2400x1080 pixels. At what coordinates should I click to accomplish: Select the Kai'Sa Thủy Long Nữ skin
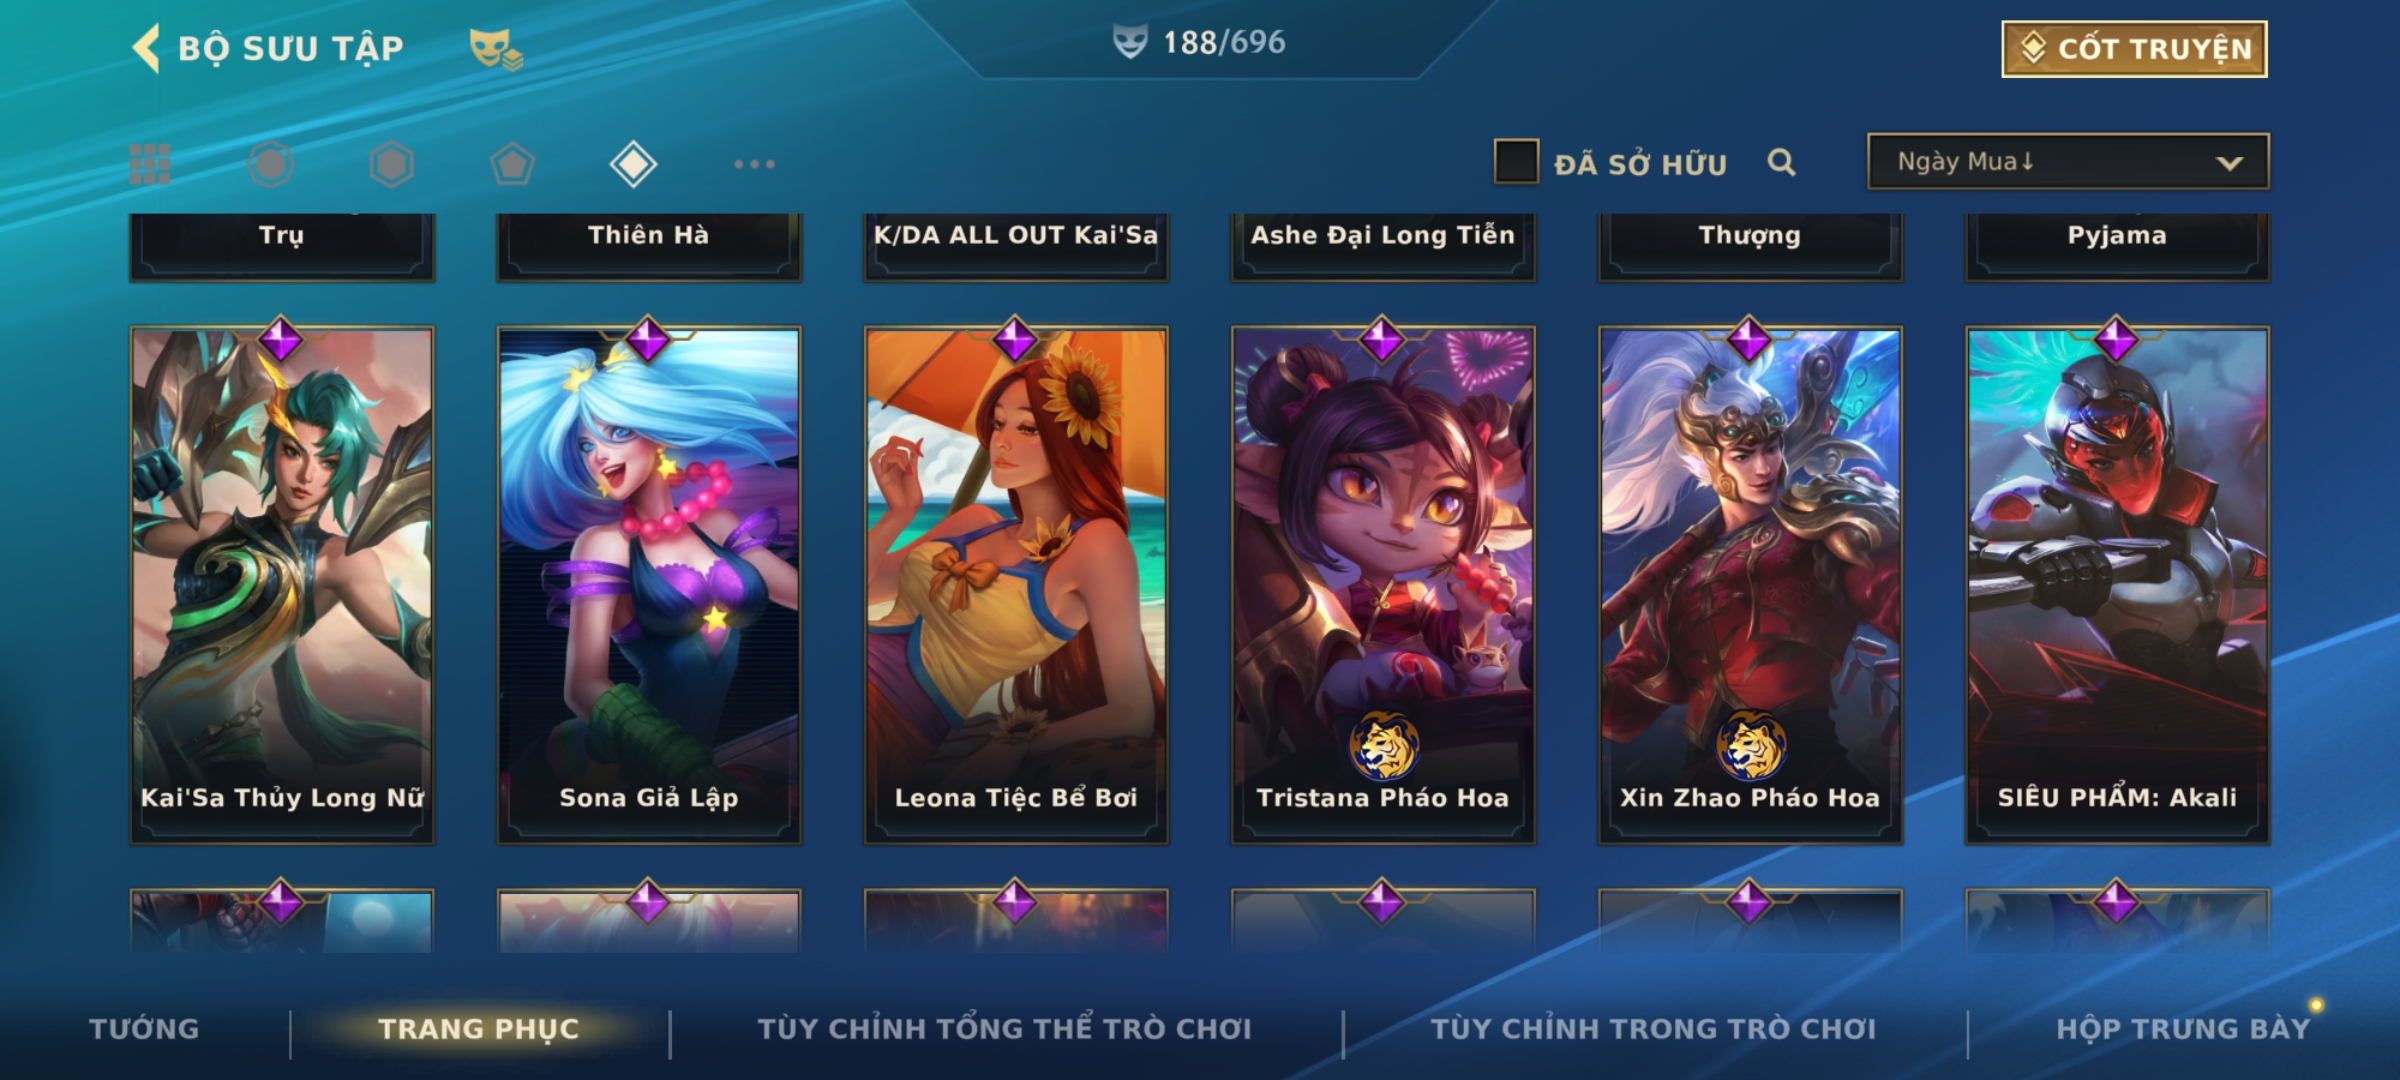pyautogui.click(x=282, y=585)
